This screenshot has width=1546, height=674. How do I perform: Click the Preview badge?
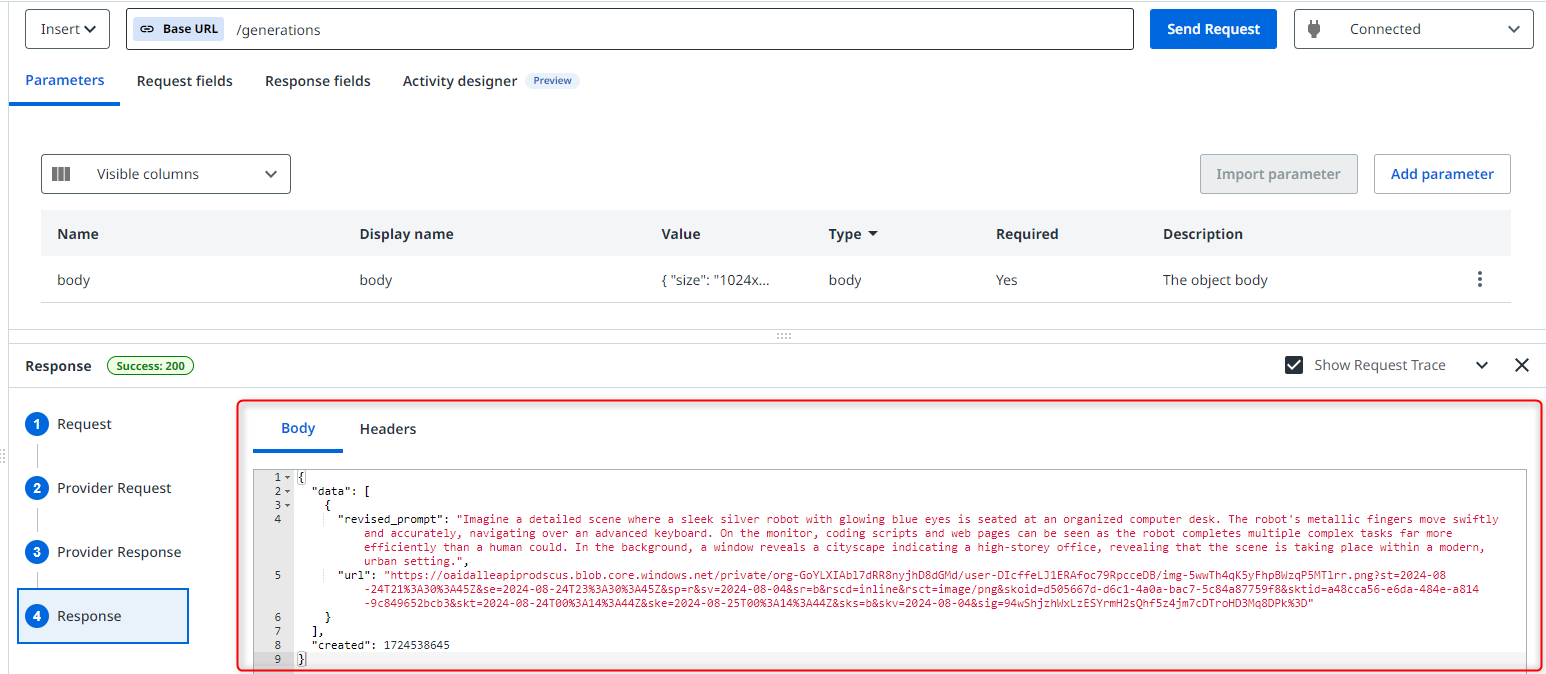pyautogui.click(x=552, y=81)
